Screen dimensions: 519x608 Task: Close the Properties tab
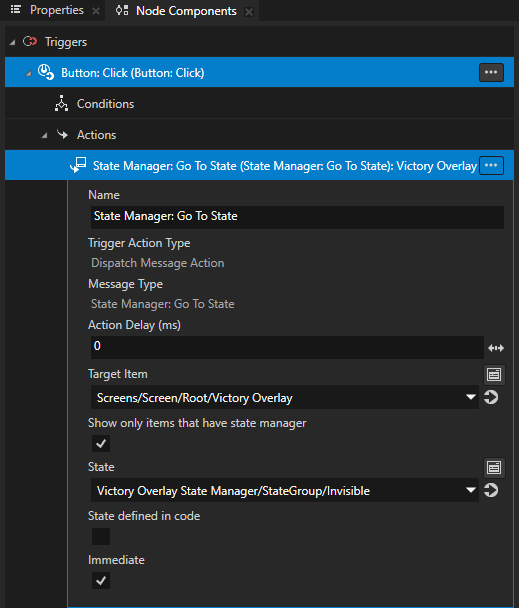click(96, 11)
